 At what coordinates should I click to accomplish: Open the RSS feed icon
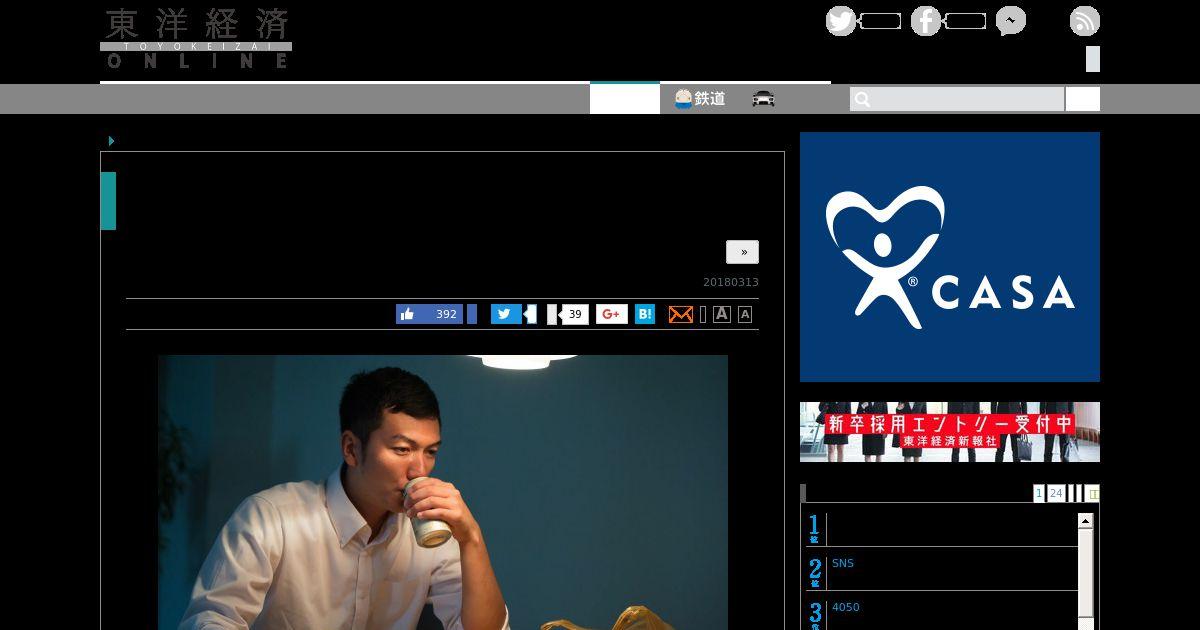coord(1085,21)
